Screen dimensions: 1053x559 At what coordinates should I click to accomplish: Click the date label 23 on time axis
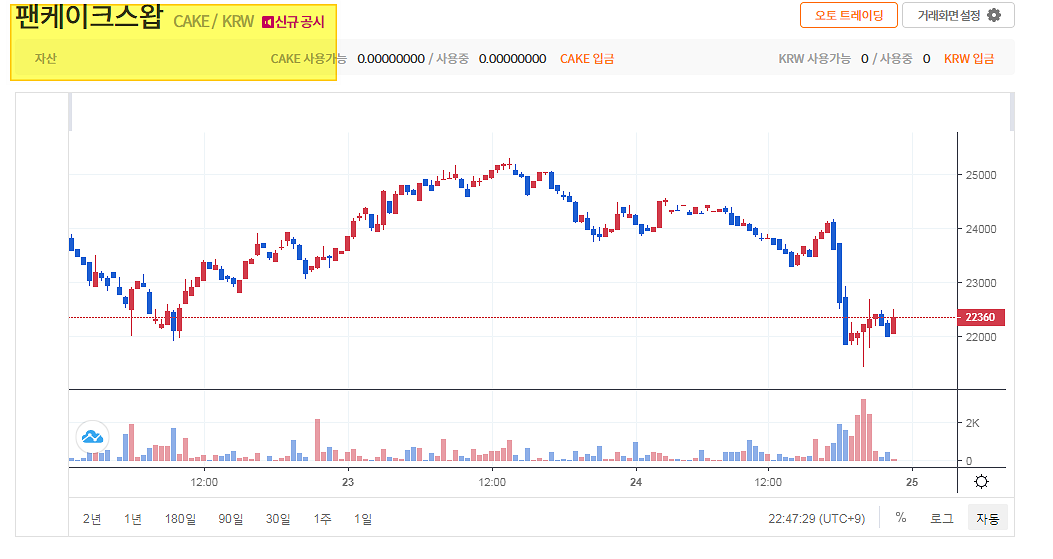tap(348, 482)
